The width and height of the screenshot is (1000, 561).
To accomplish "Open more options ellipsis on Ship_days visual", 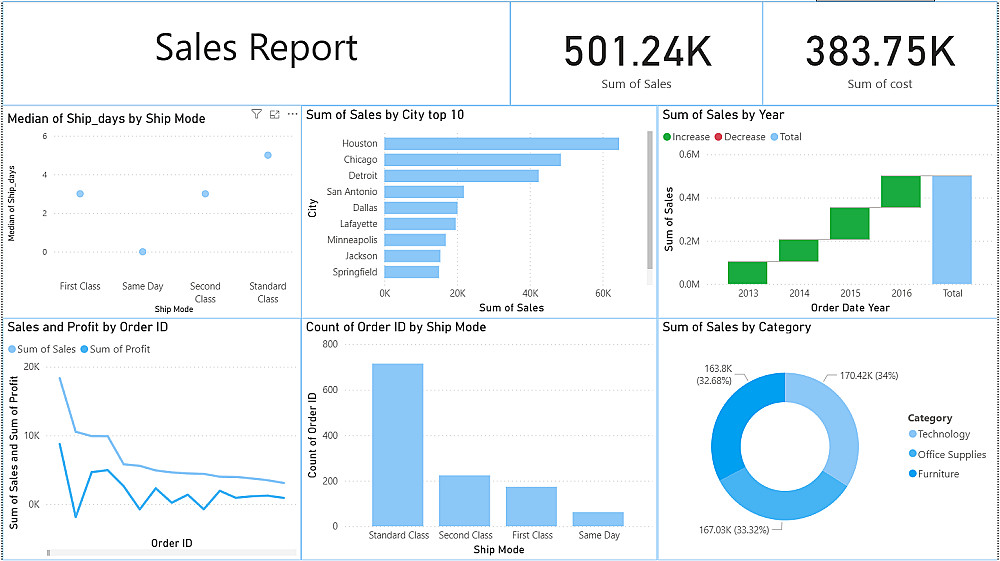I will 293,114.
